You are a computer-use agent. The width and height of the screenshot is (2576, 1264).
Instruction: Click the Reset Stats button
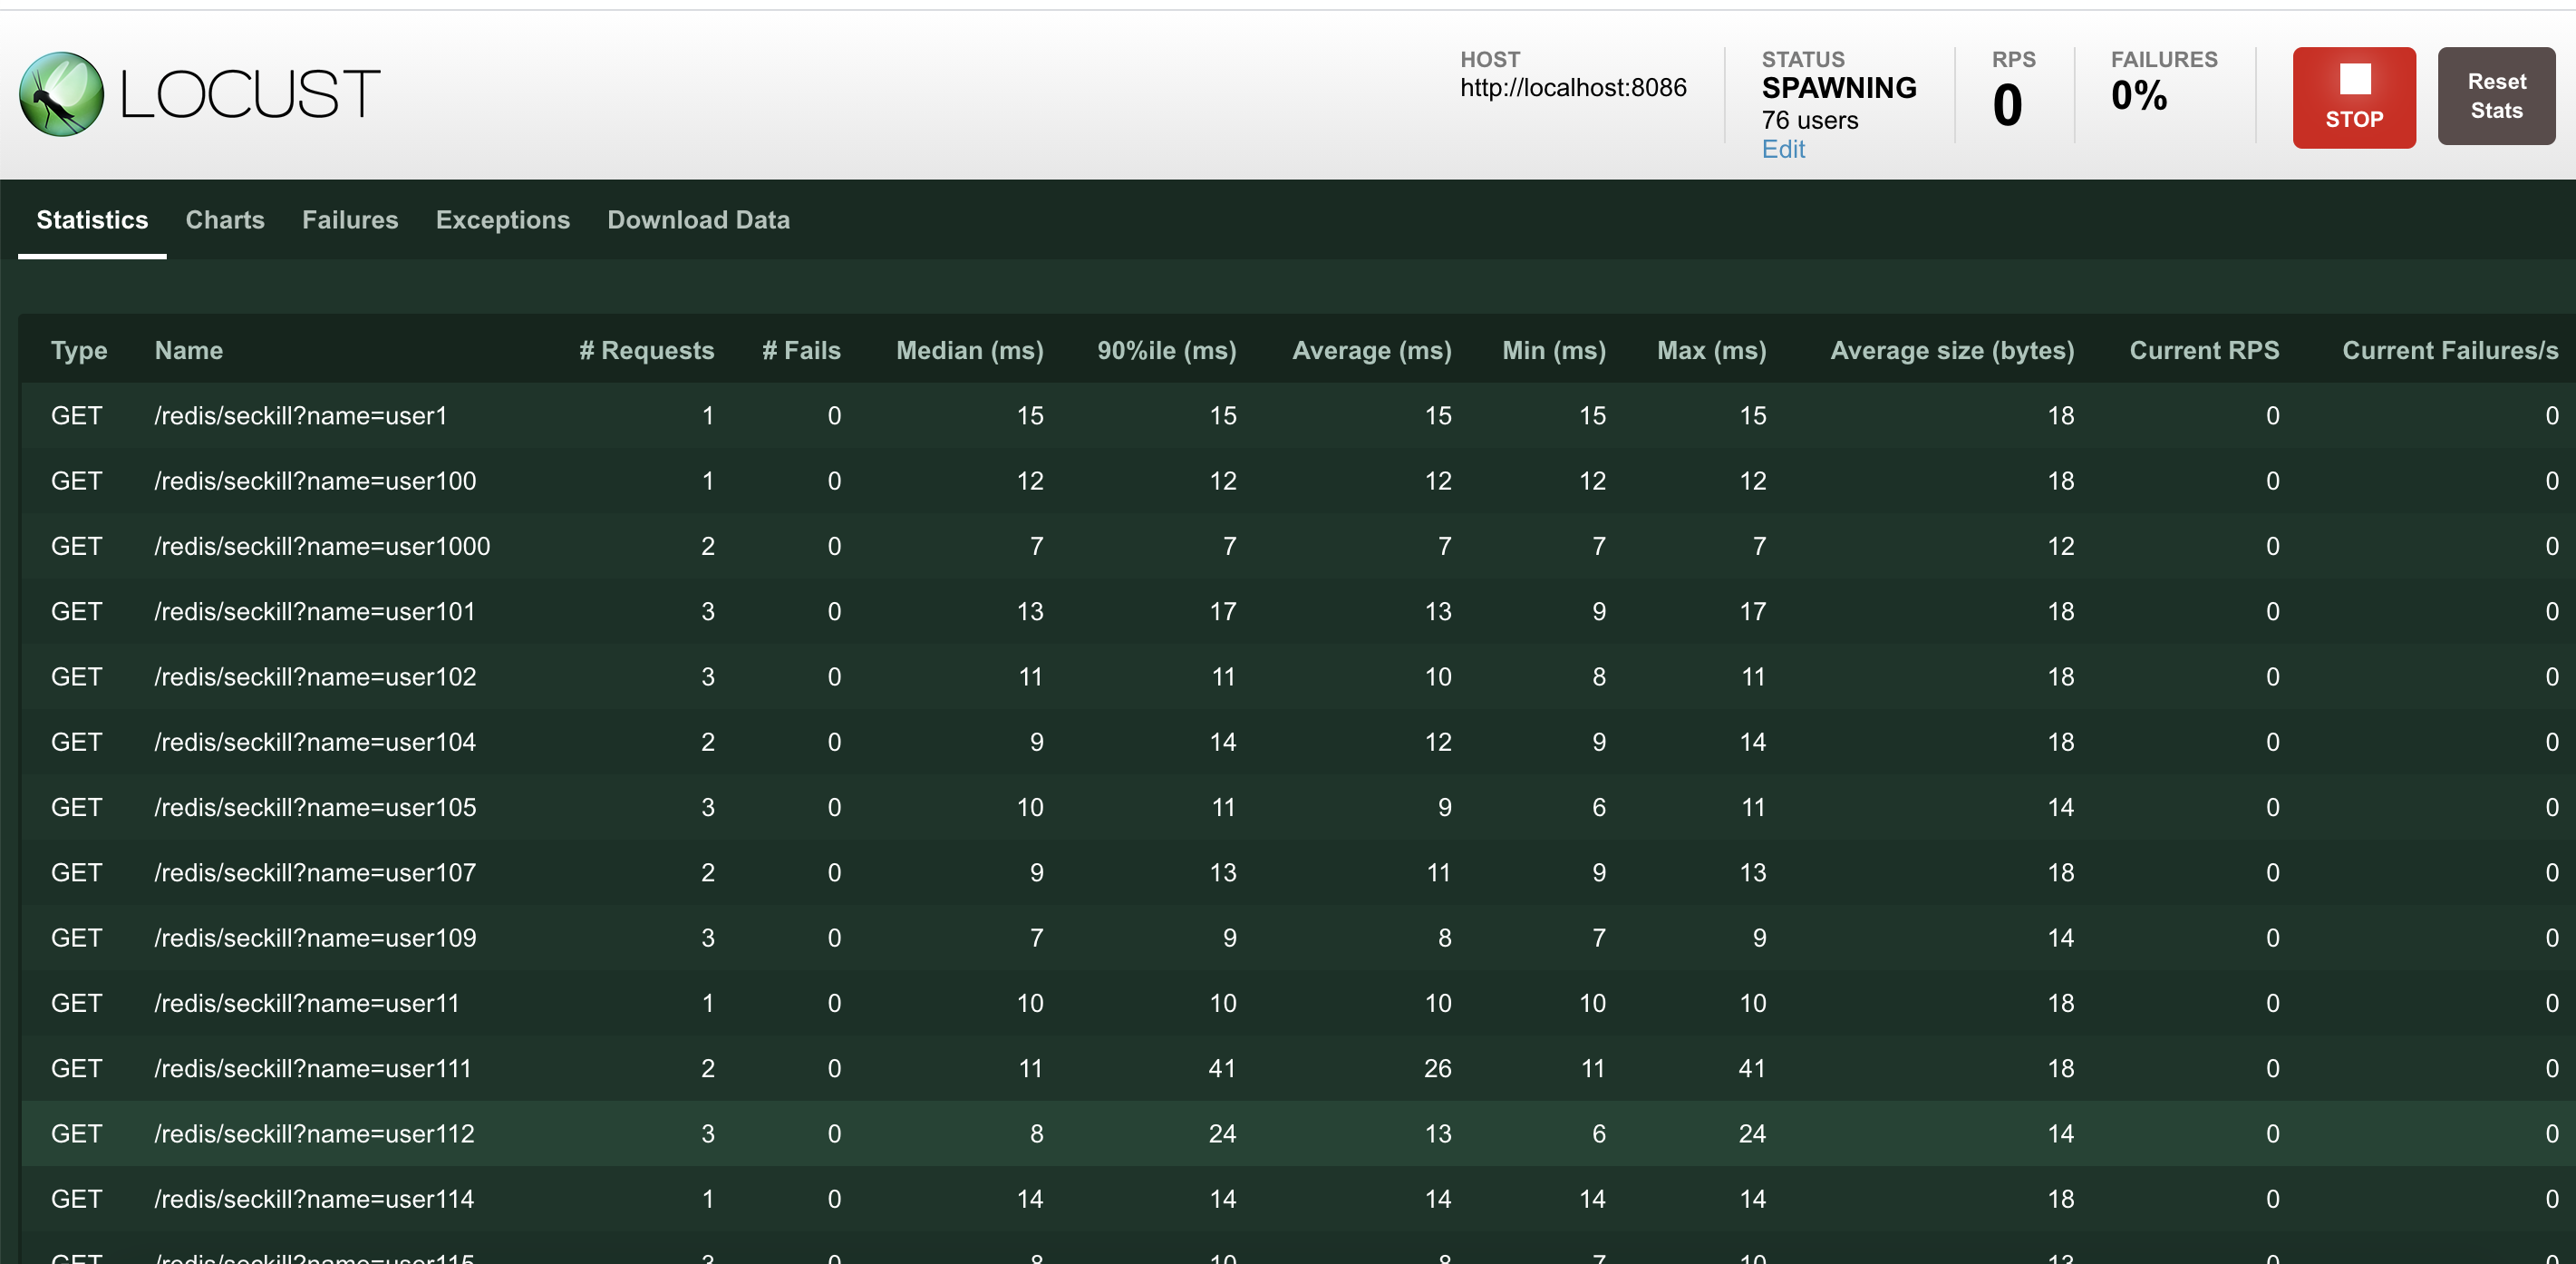(x=2495, y=96)
